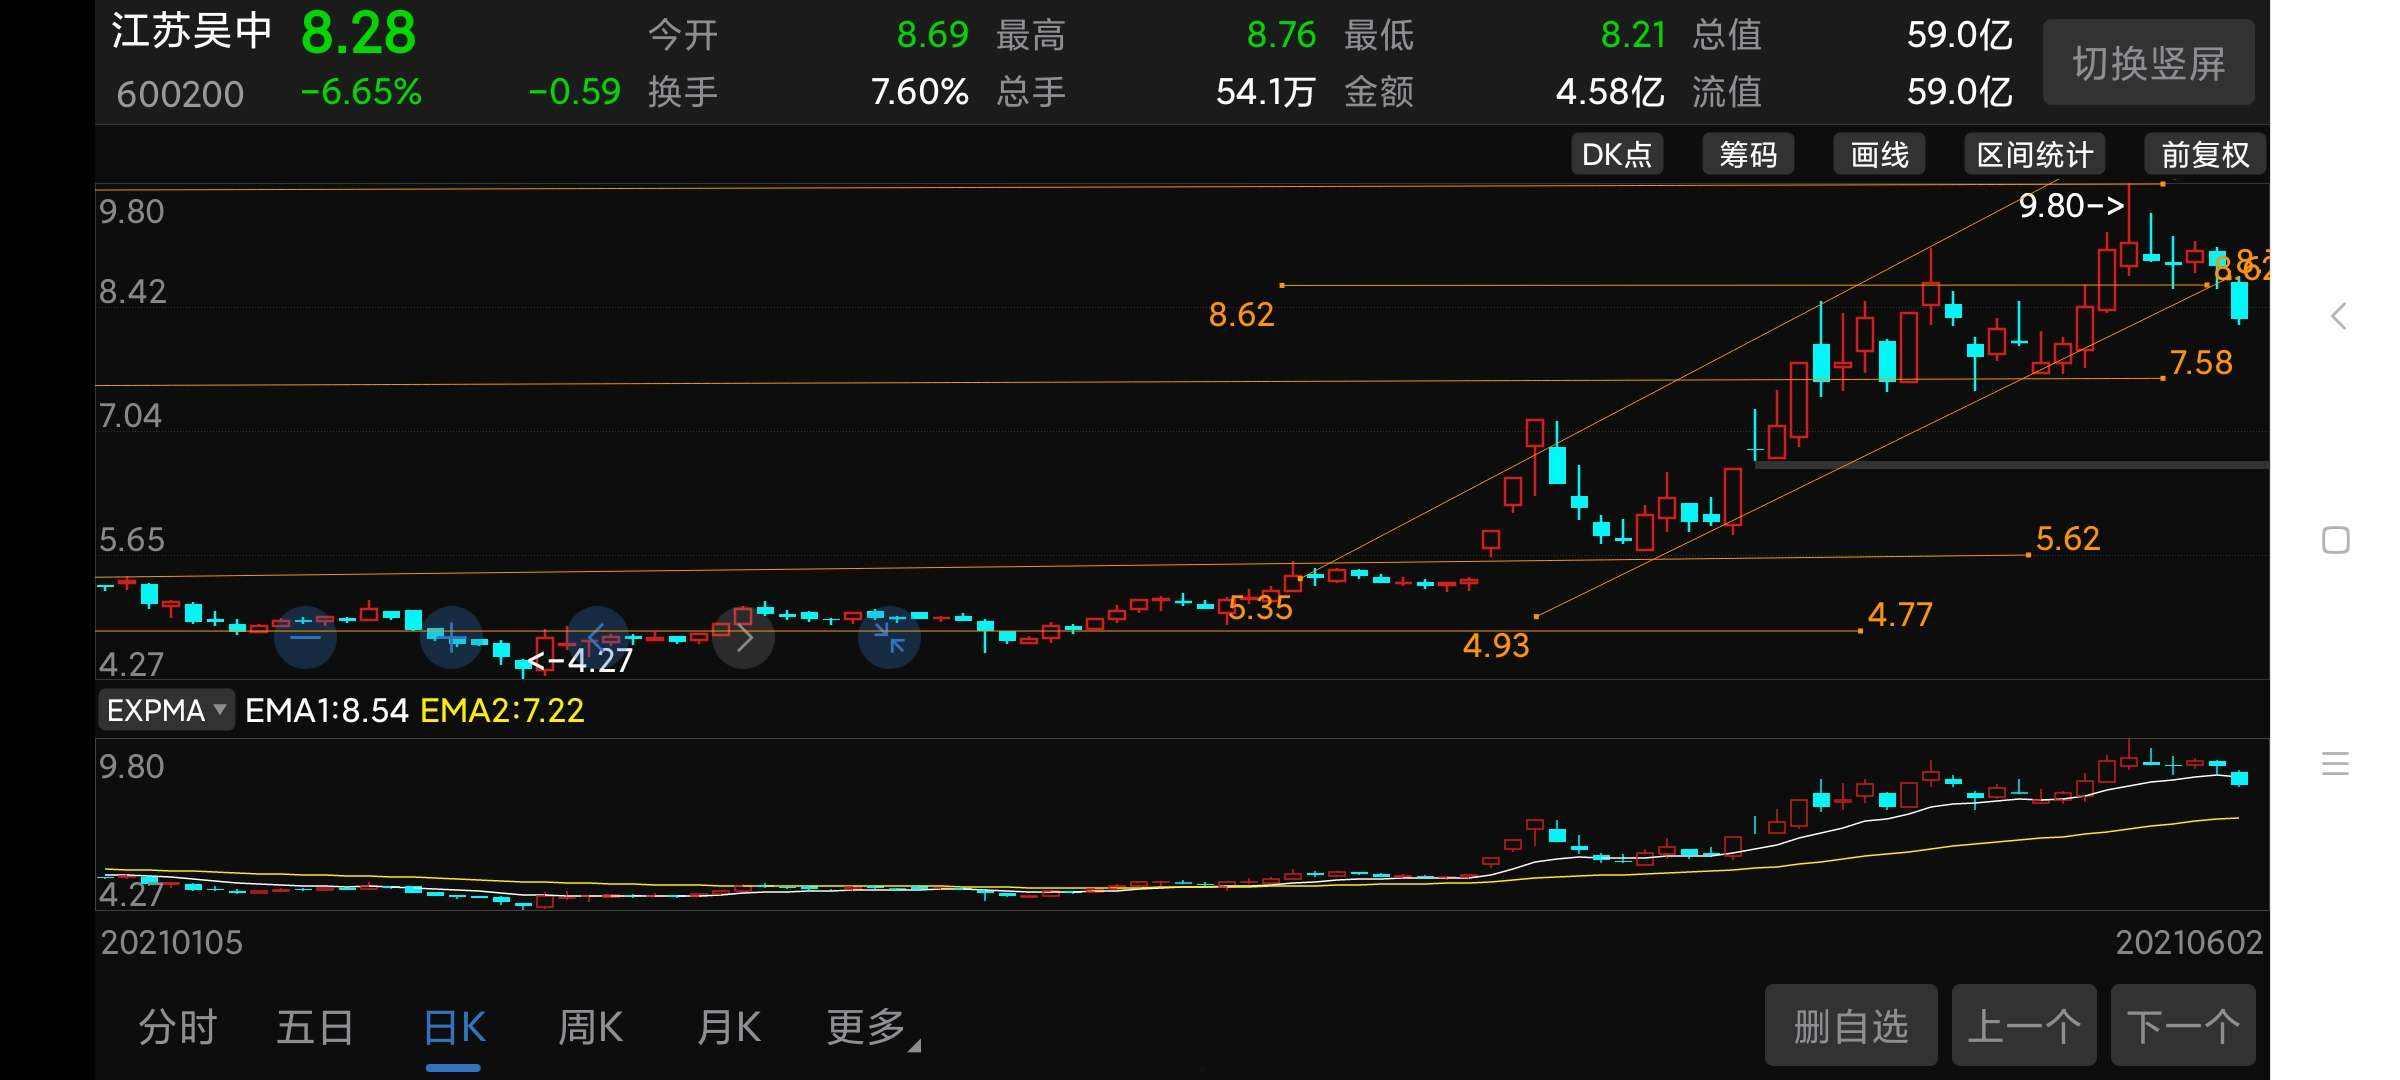Tap the start date 20210105
This screenshot has height=1080, width=2400.
[x=172, y=943]
